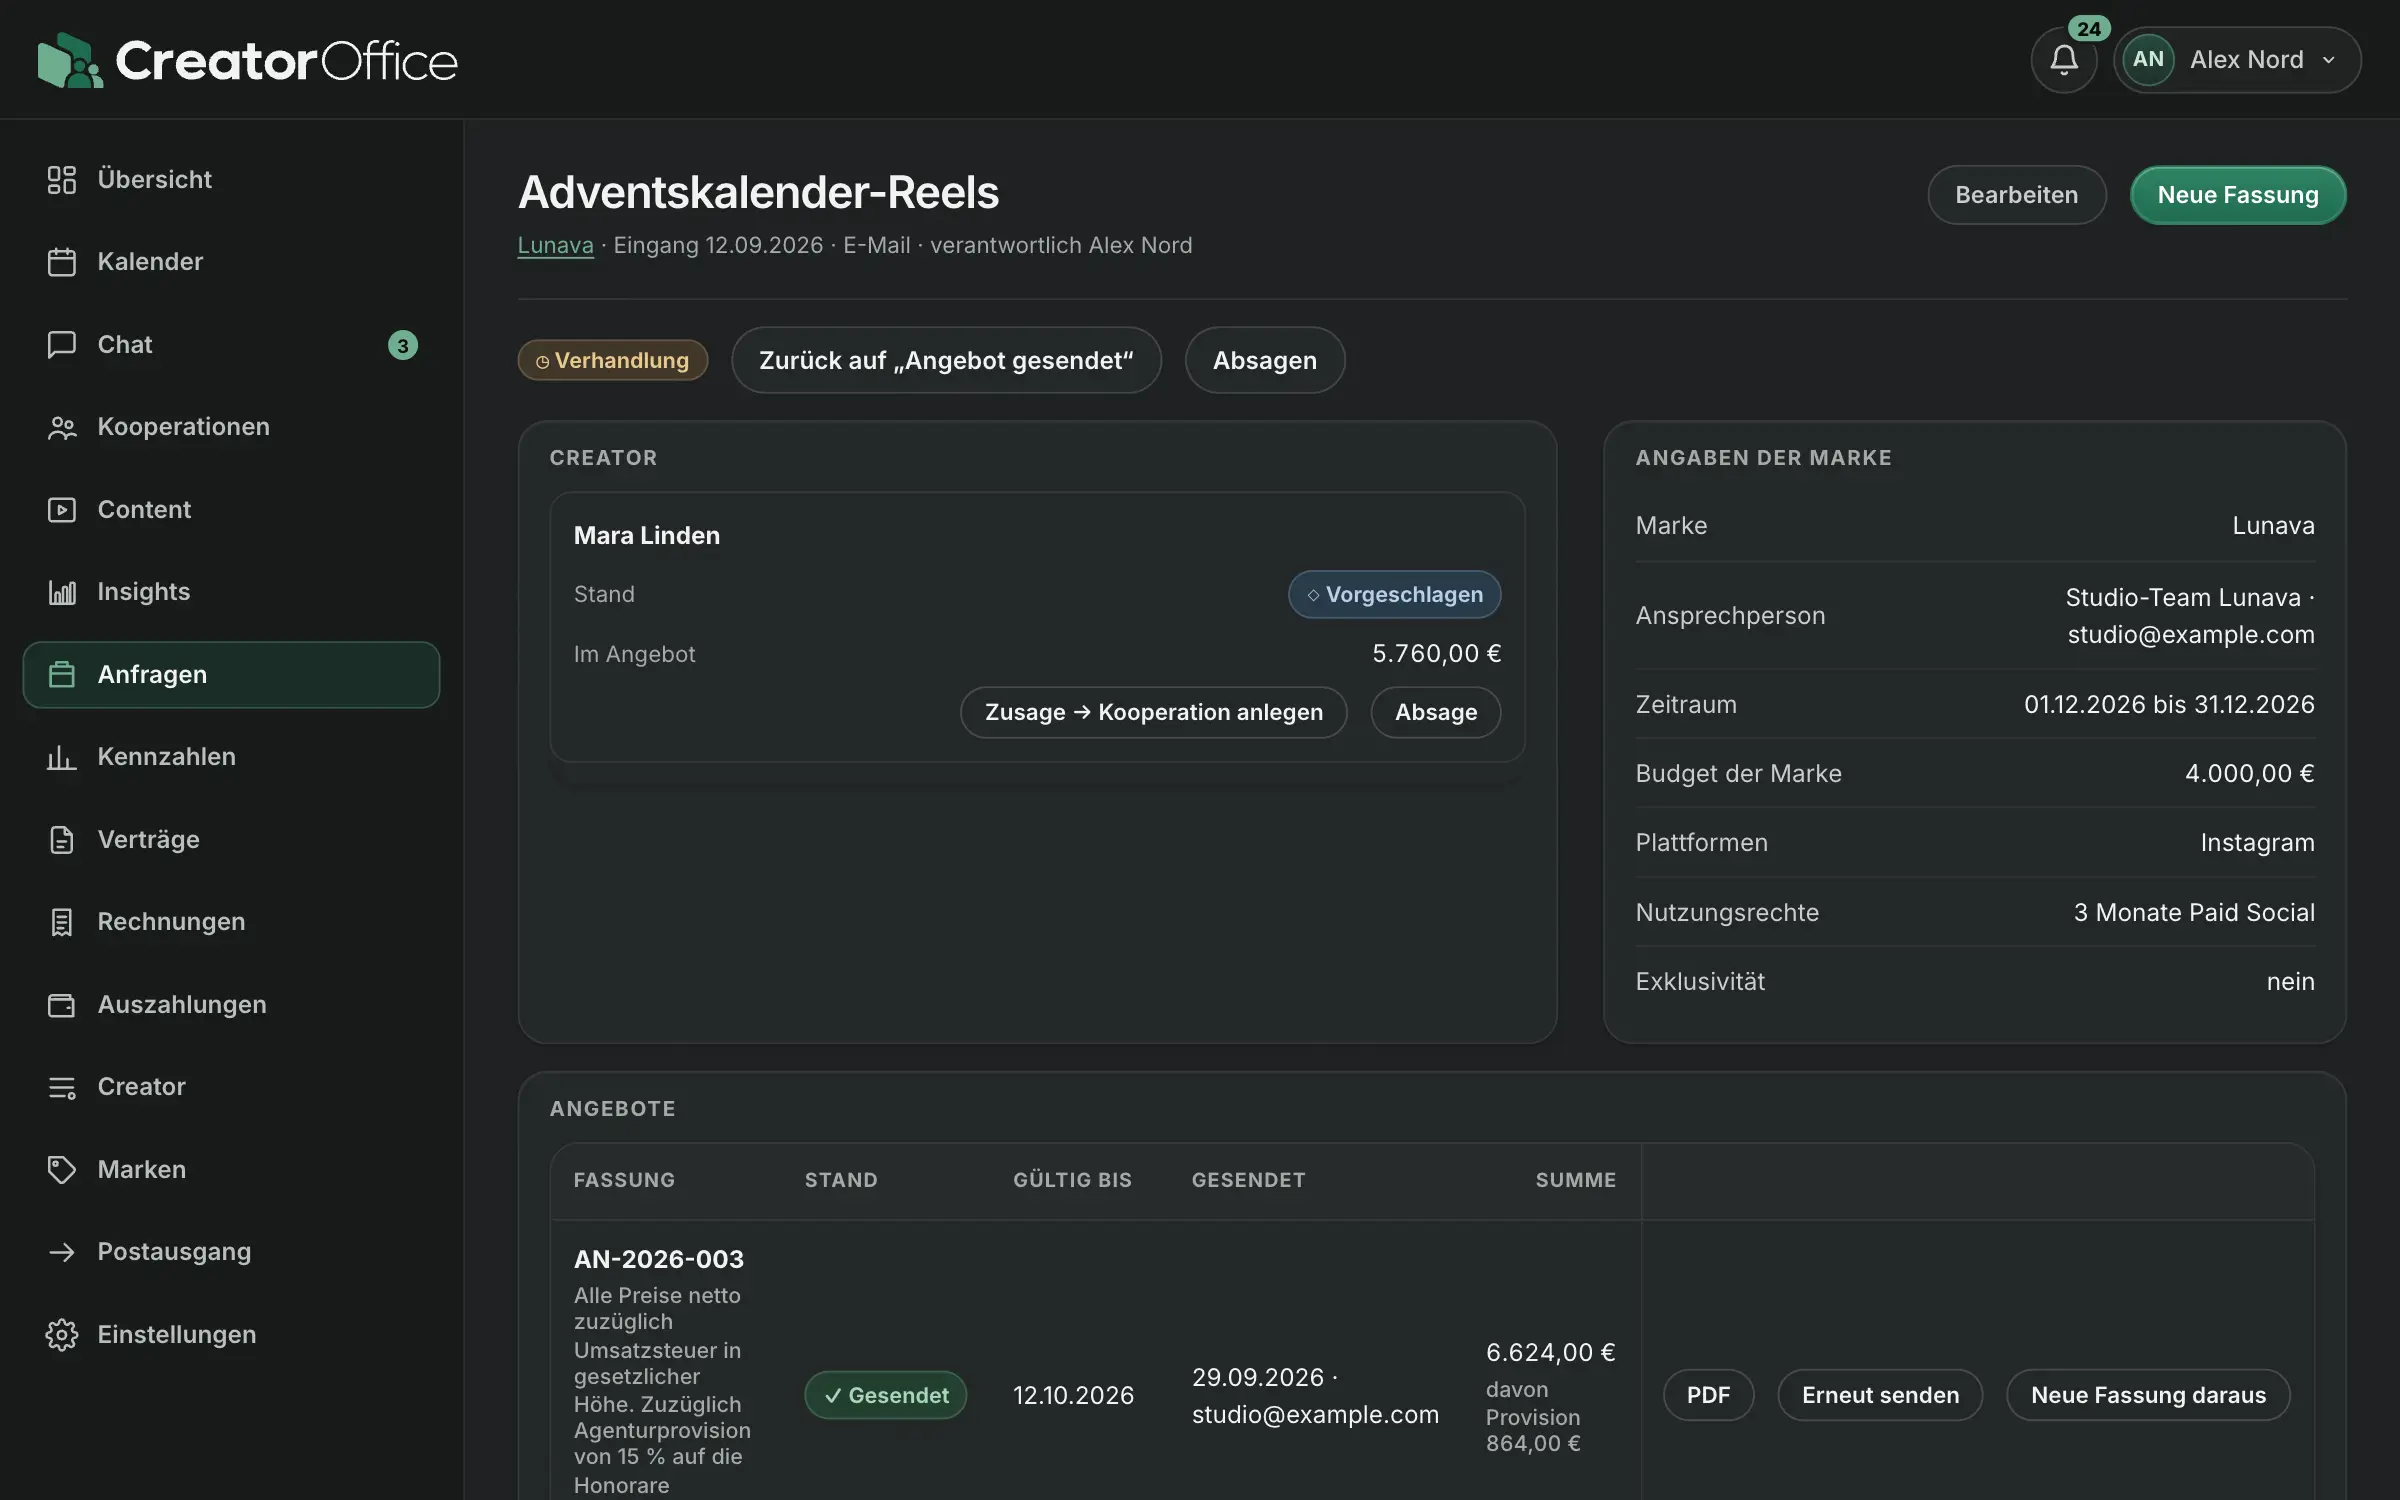Click the 4.000,00 € brand budget value
This screenshot has height=1500, width=2400.
click(2249, 773)
